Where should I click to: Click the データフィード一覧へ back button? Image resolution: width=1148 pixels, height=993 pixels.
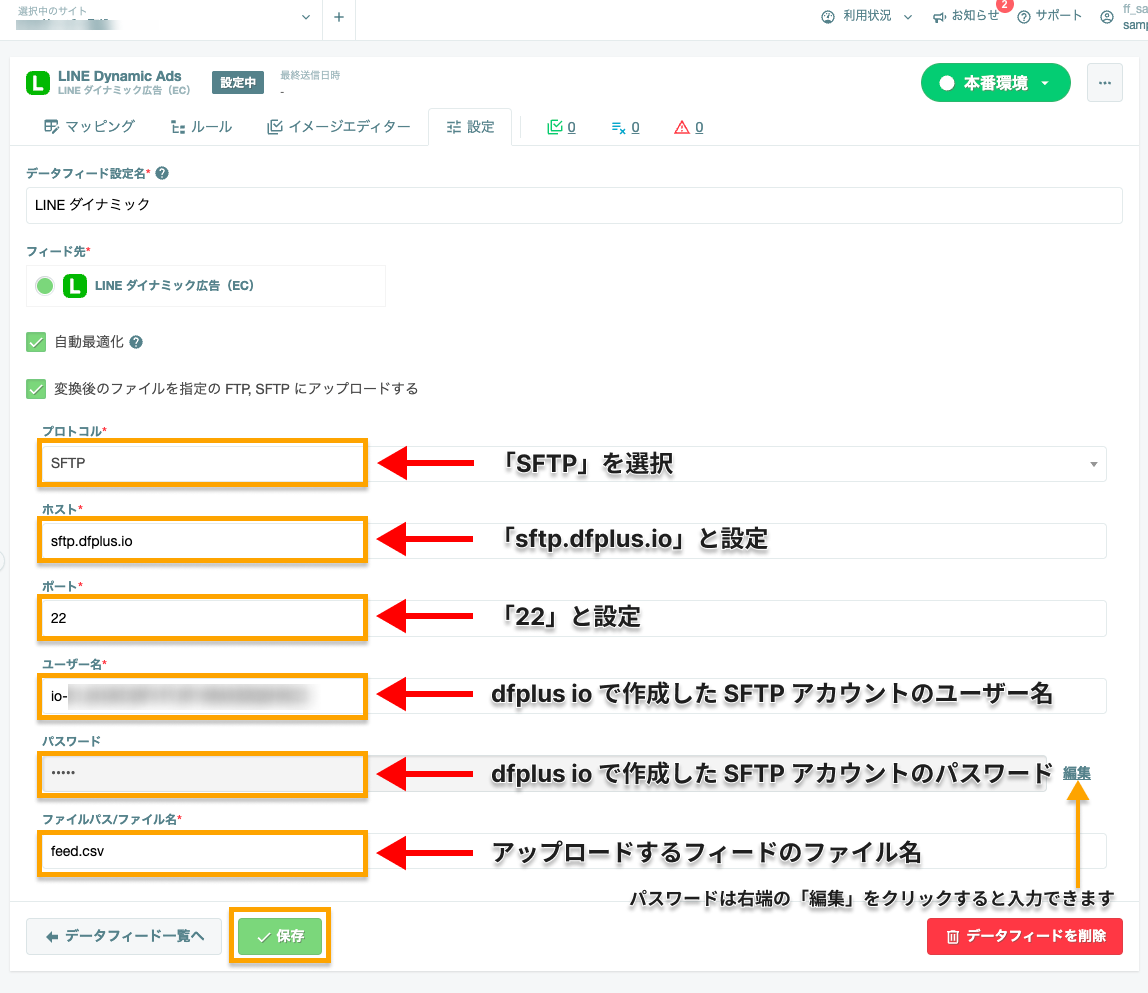pos(124,936)
